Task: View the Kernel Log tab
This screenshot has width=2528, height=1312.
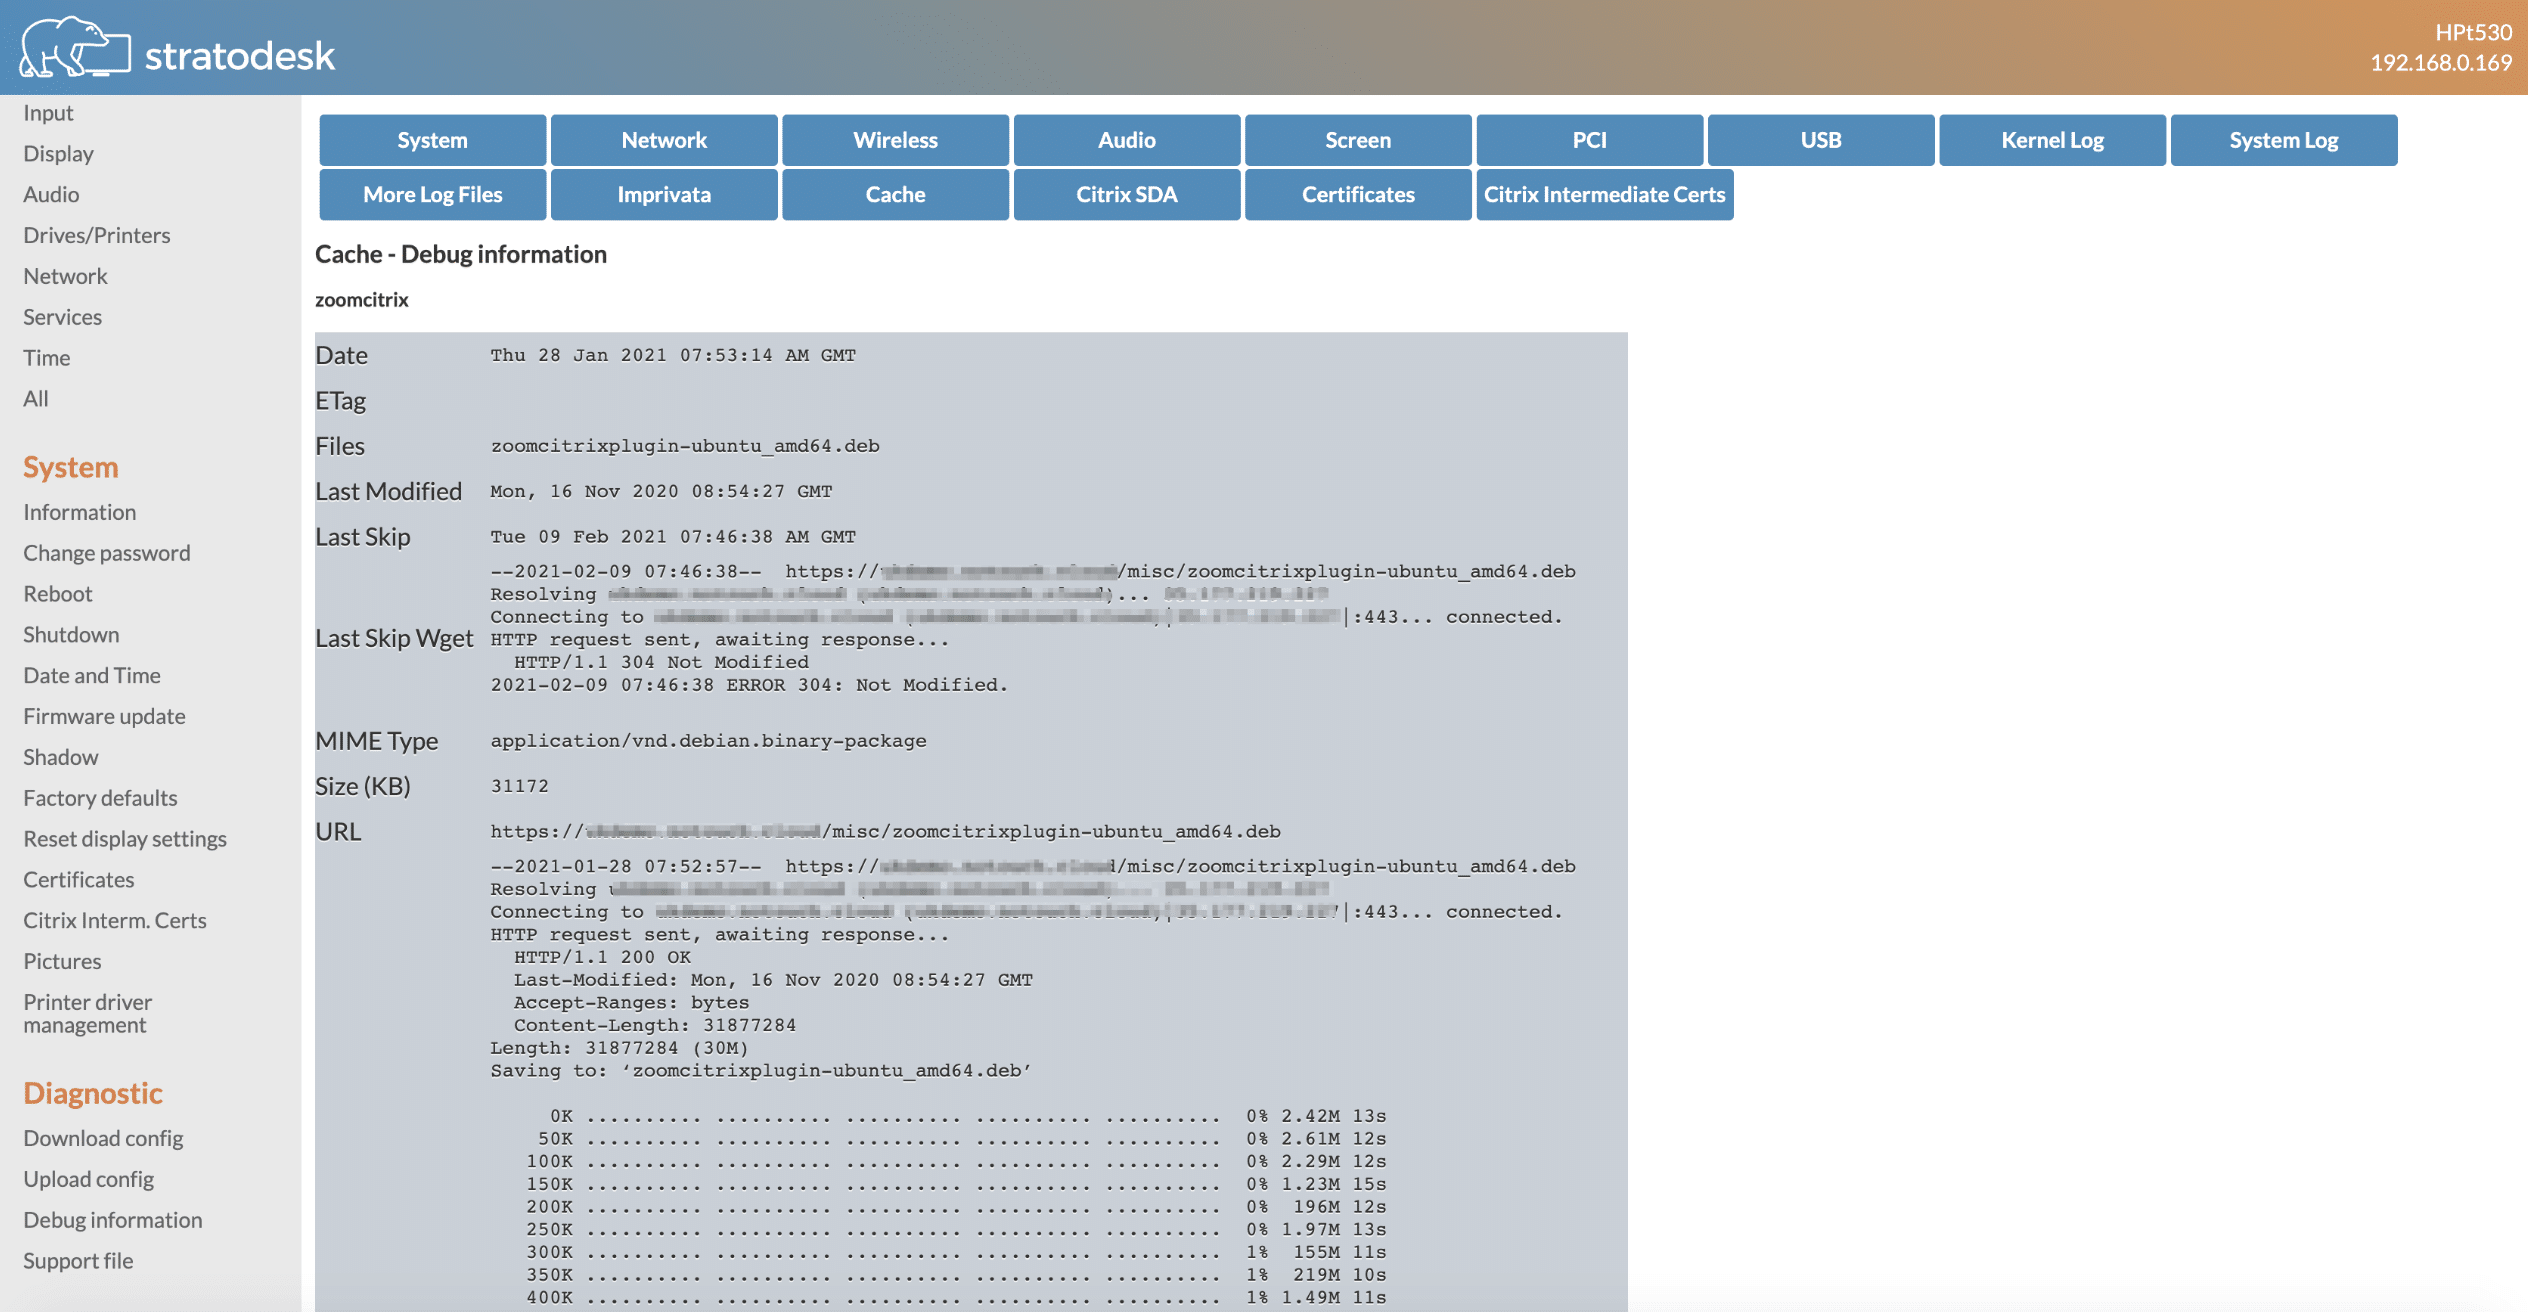Action: pyautogui.click(x=2053, y=140)
